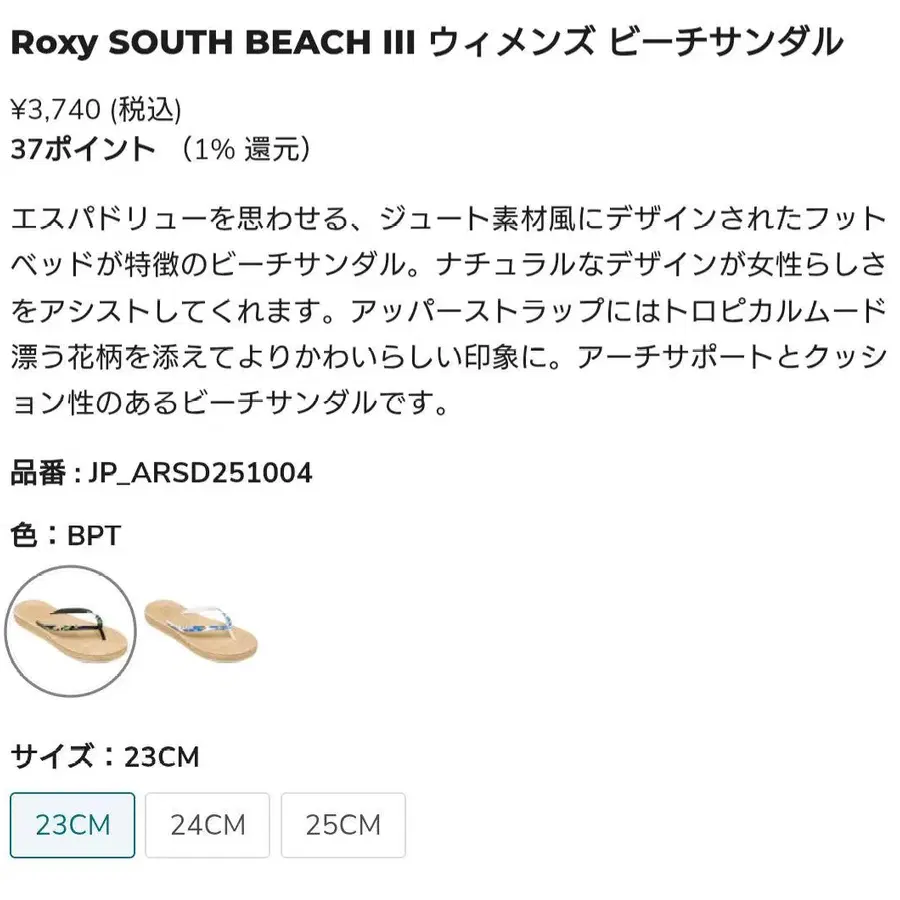Image resolution: width=900 pixels, height=900 pixels.
Task: Click the サイズ：23CM size label
Action: pos(105,757)
